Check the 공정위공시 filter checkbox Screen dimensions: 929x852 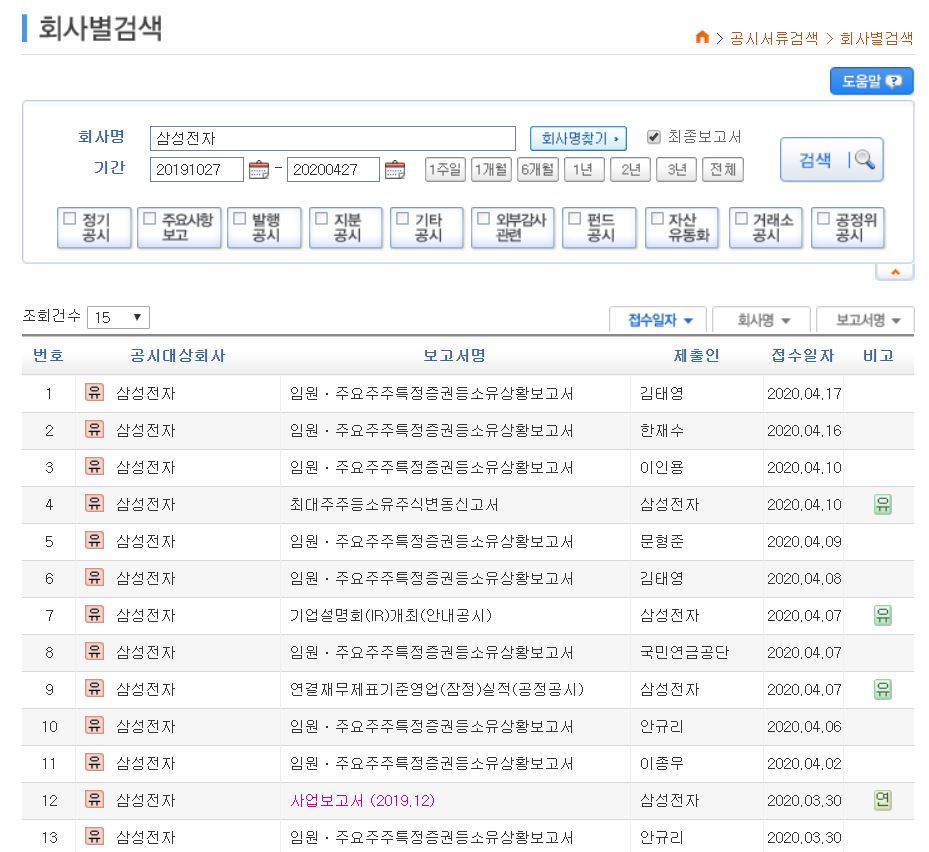tap(824, 219)
